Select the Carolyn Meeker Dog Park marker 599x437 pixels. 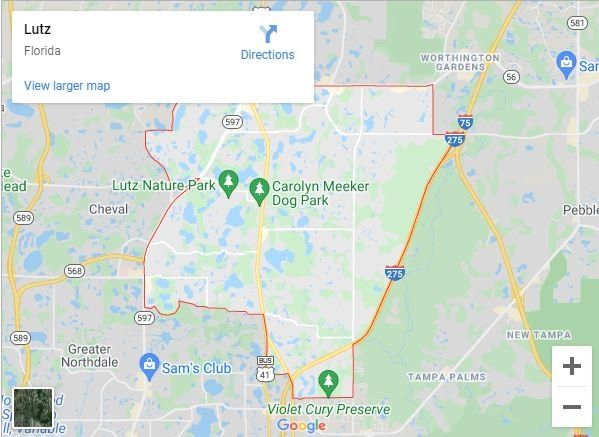coord(259,192)
